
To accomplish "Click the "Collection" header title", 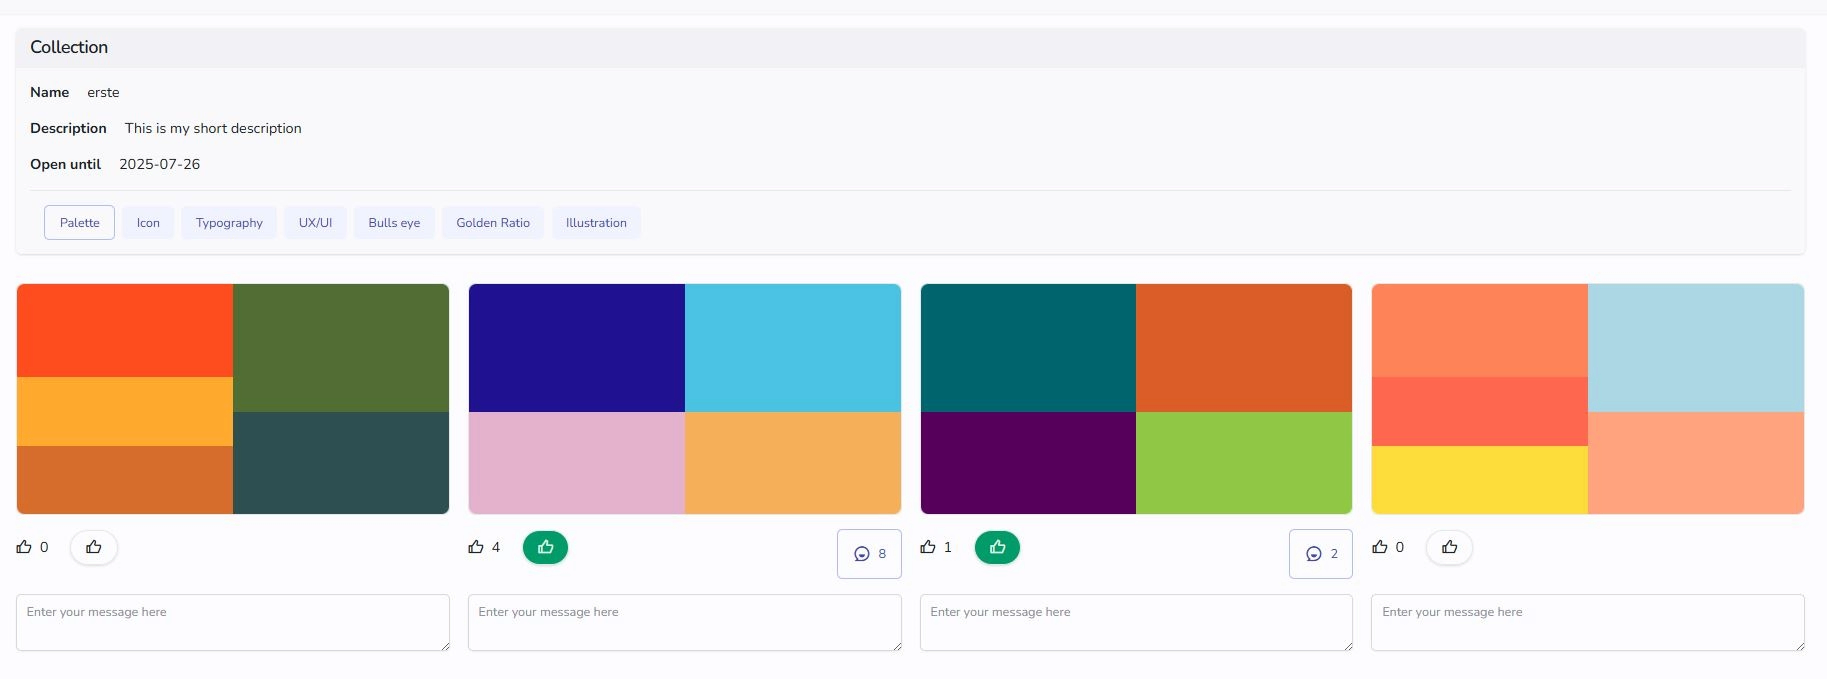I will coord(69,47).
